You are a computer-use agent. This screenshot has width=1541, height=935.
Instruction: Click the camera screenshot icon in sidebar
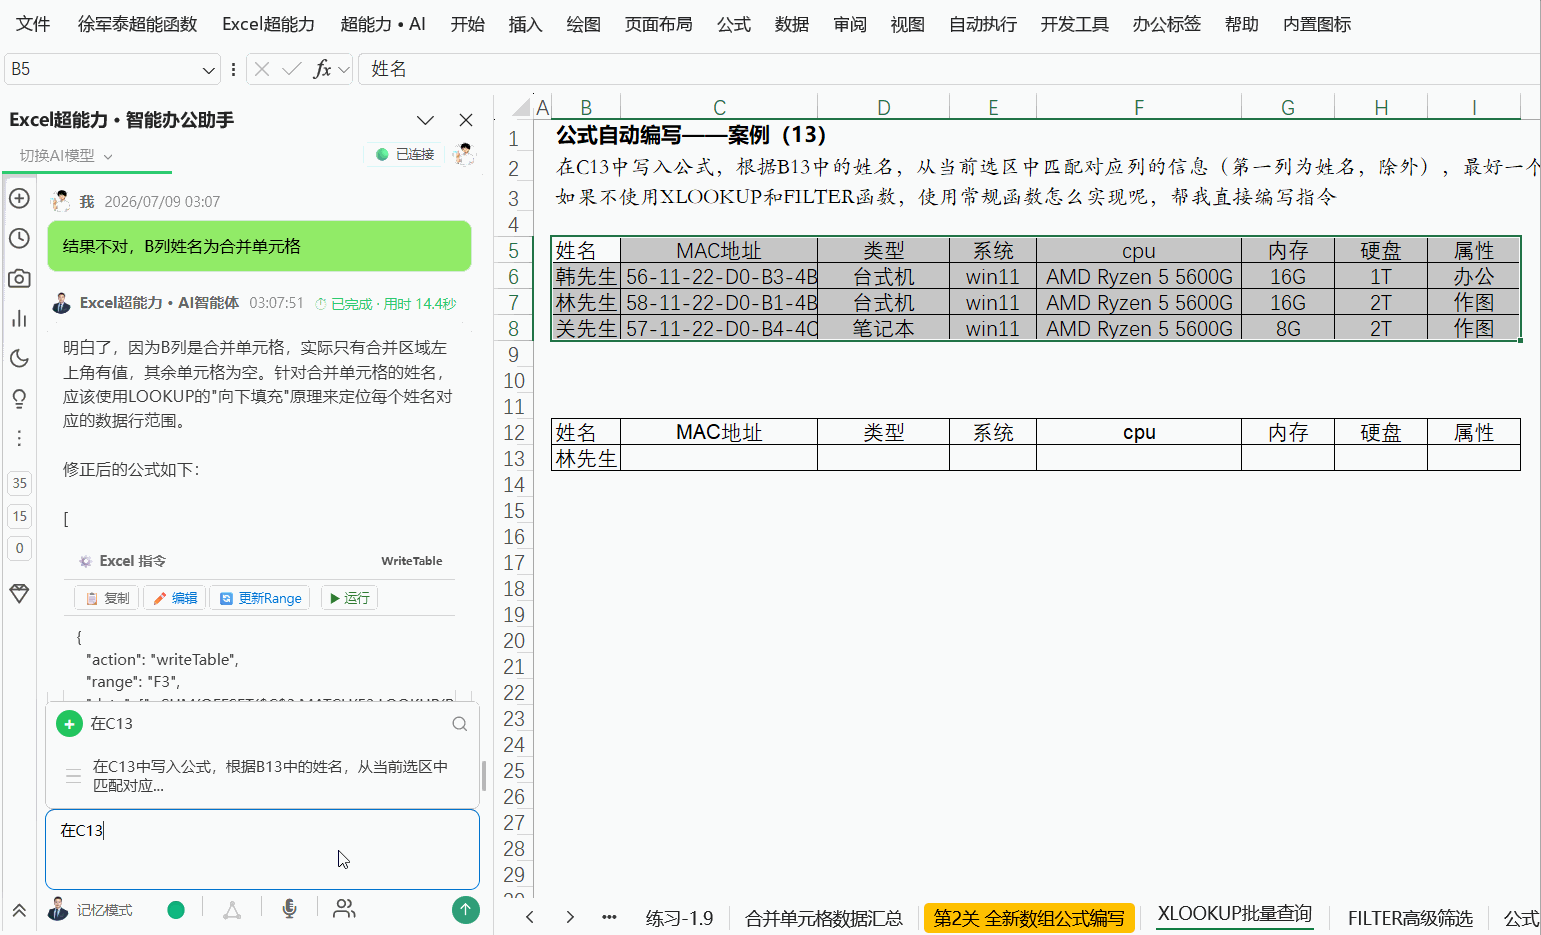pos(19,278)
